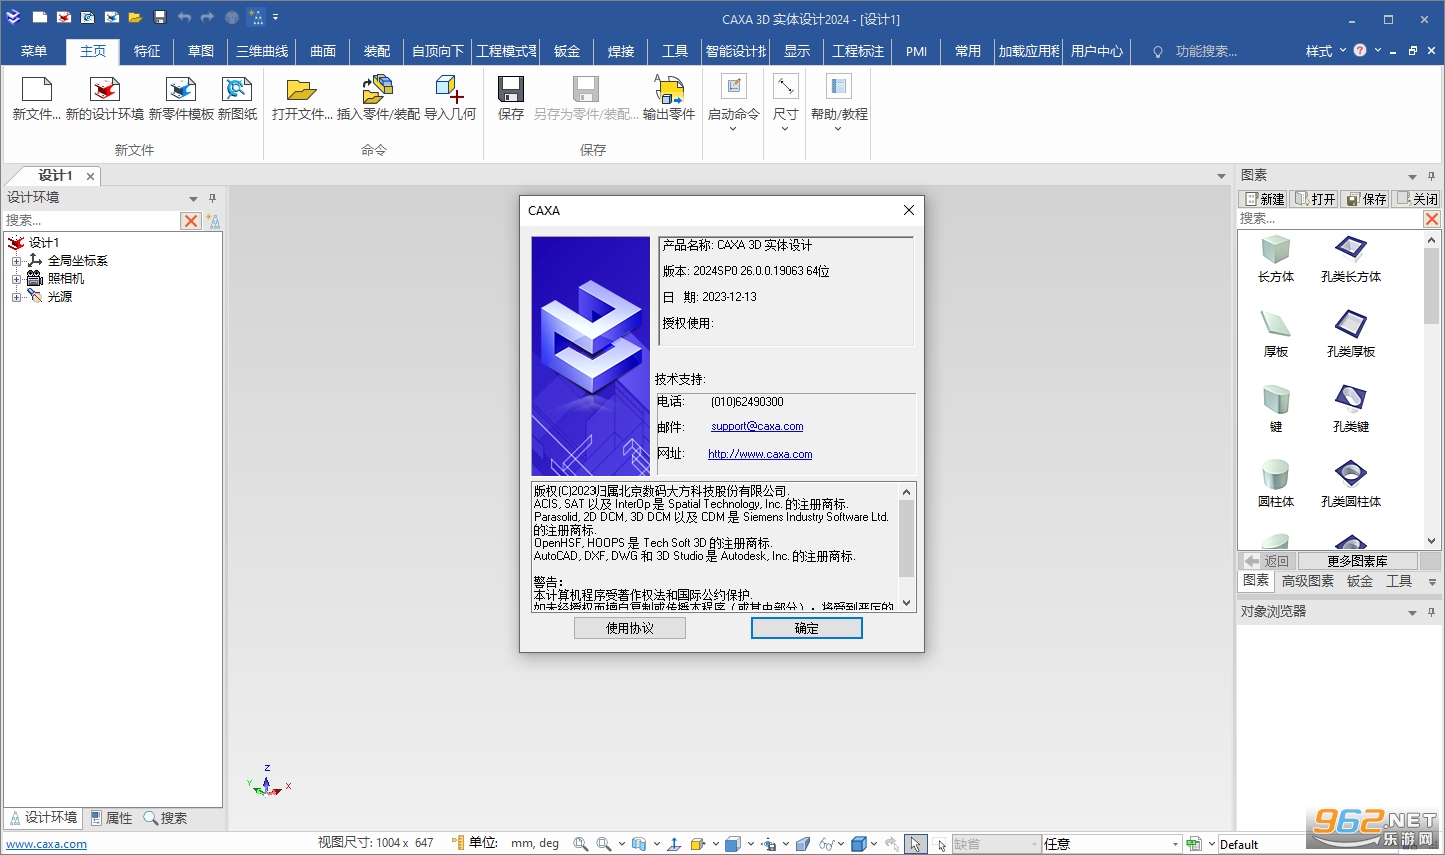1445x855 pixels.
Task: Pick the 长方体 shape in the catalog
Action: 1276,259
